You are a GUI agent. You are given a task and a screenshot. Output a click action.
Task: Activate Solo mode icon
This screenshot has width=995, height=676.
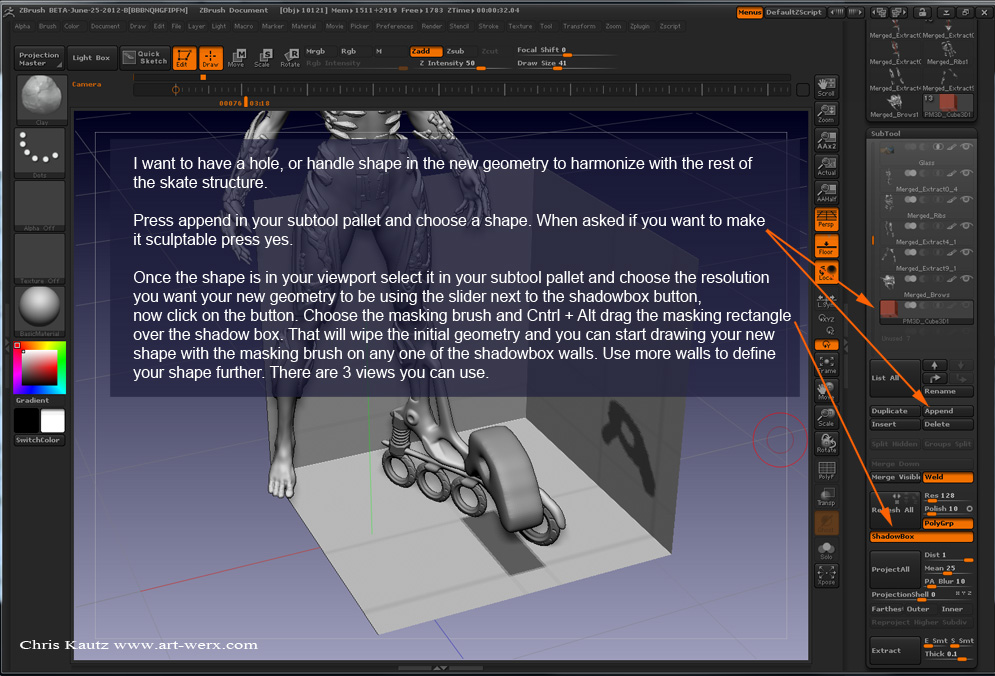point(826,550)
